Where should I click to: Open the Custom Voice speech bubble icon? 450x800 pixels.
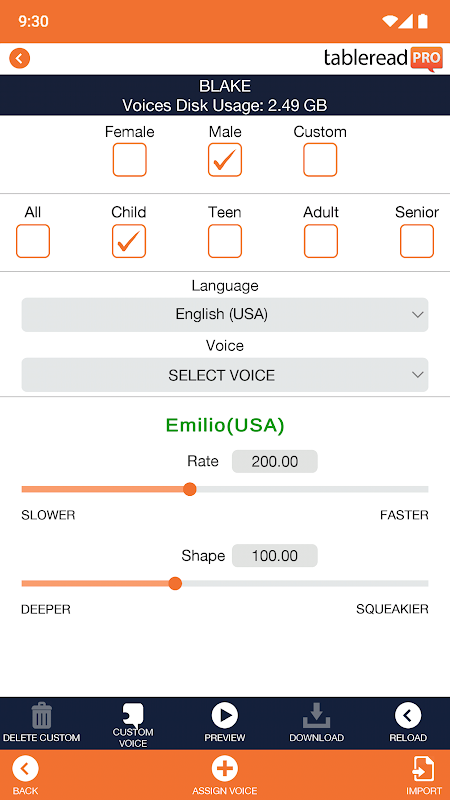(133, 714)
